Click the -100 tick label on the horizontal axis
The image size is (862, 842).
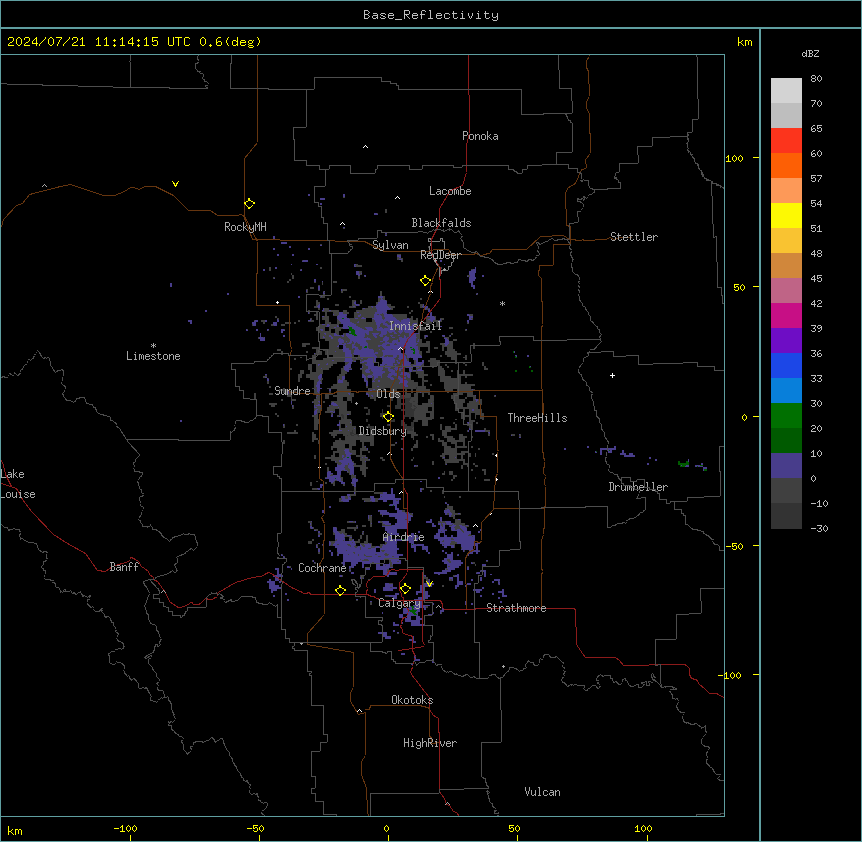tap(126, 829)
